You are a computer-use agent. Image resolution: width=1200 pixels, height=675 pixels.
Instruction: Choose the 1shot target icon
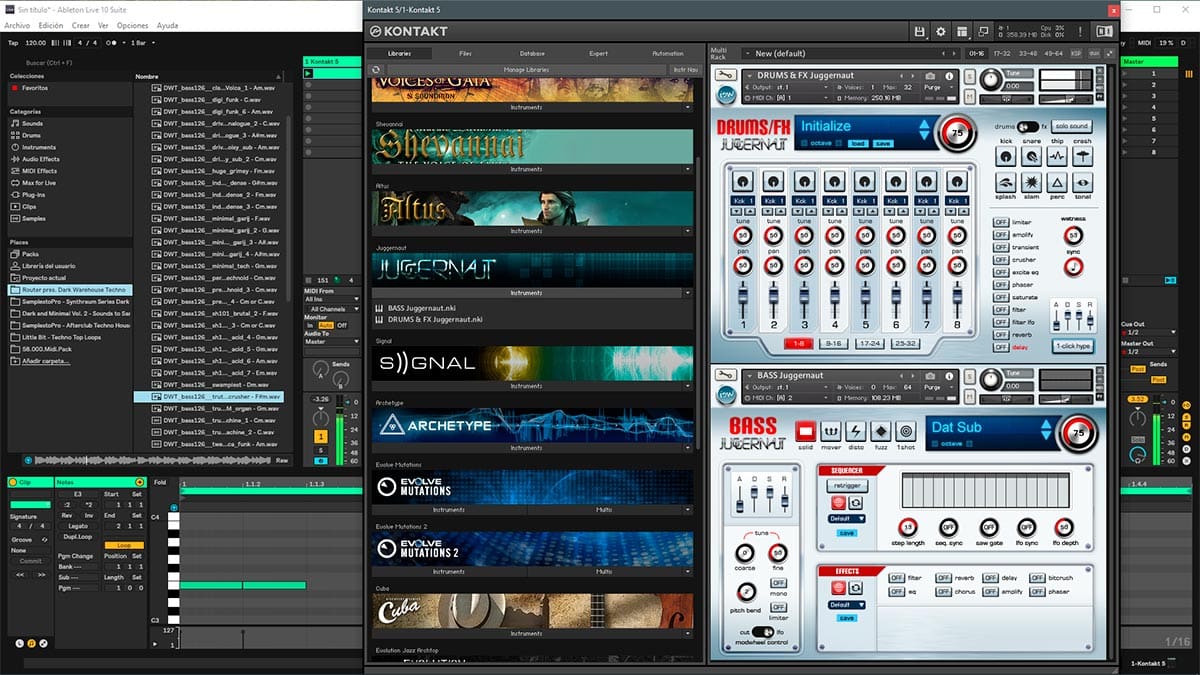click(x=906, y=431)
